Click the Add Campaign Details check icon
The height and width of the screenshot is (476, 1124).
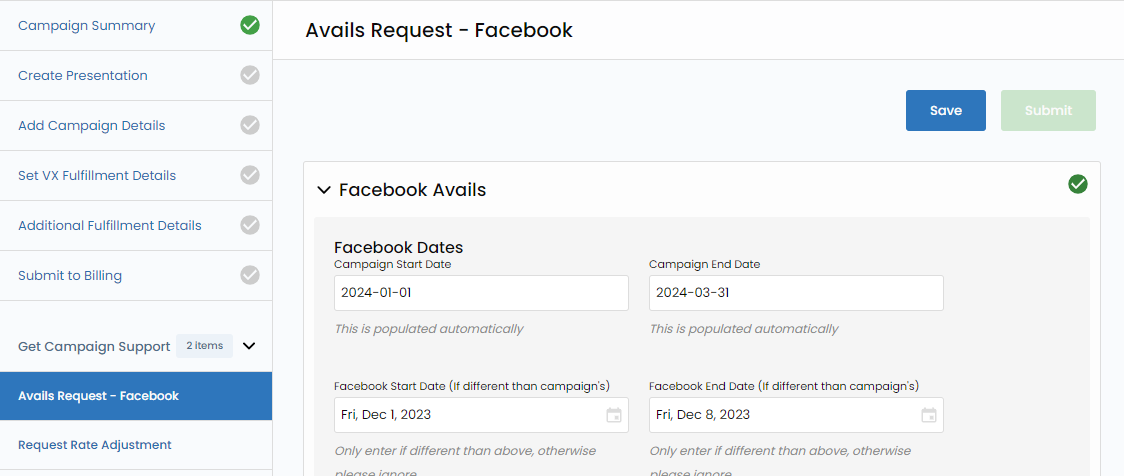tap(250, 125)
